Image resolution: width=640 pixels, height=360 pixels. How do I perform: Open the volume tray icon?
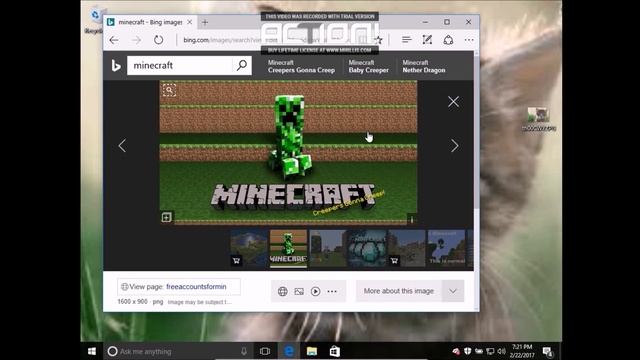coord(502,351)
